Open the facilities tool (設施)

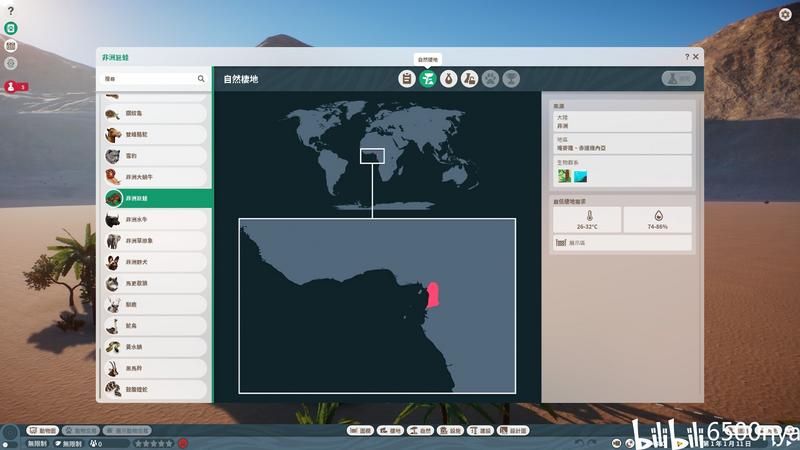(x=451, y=431)
